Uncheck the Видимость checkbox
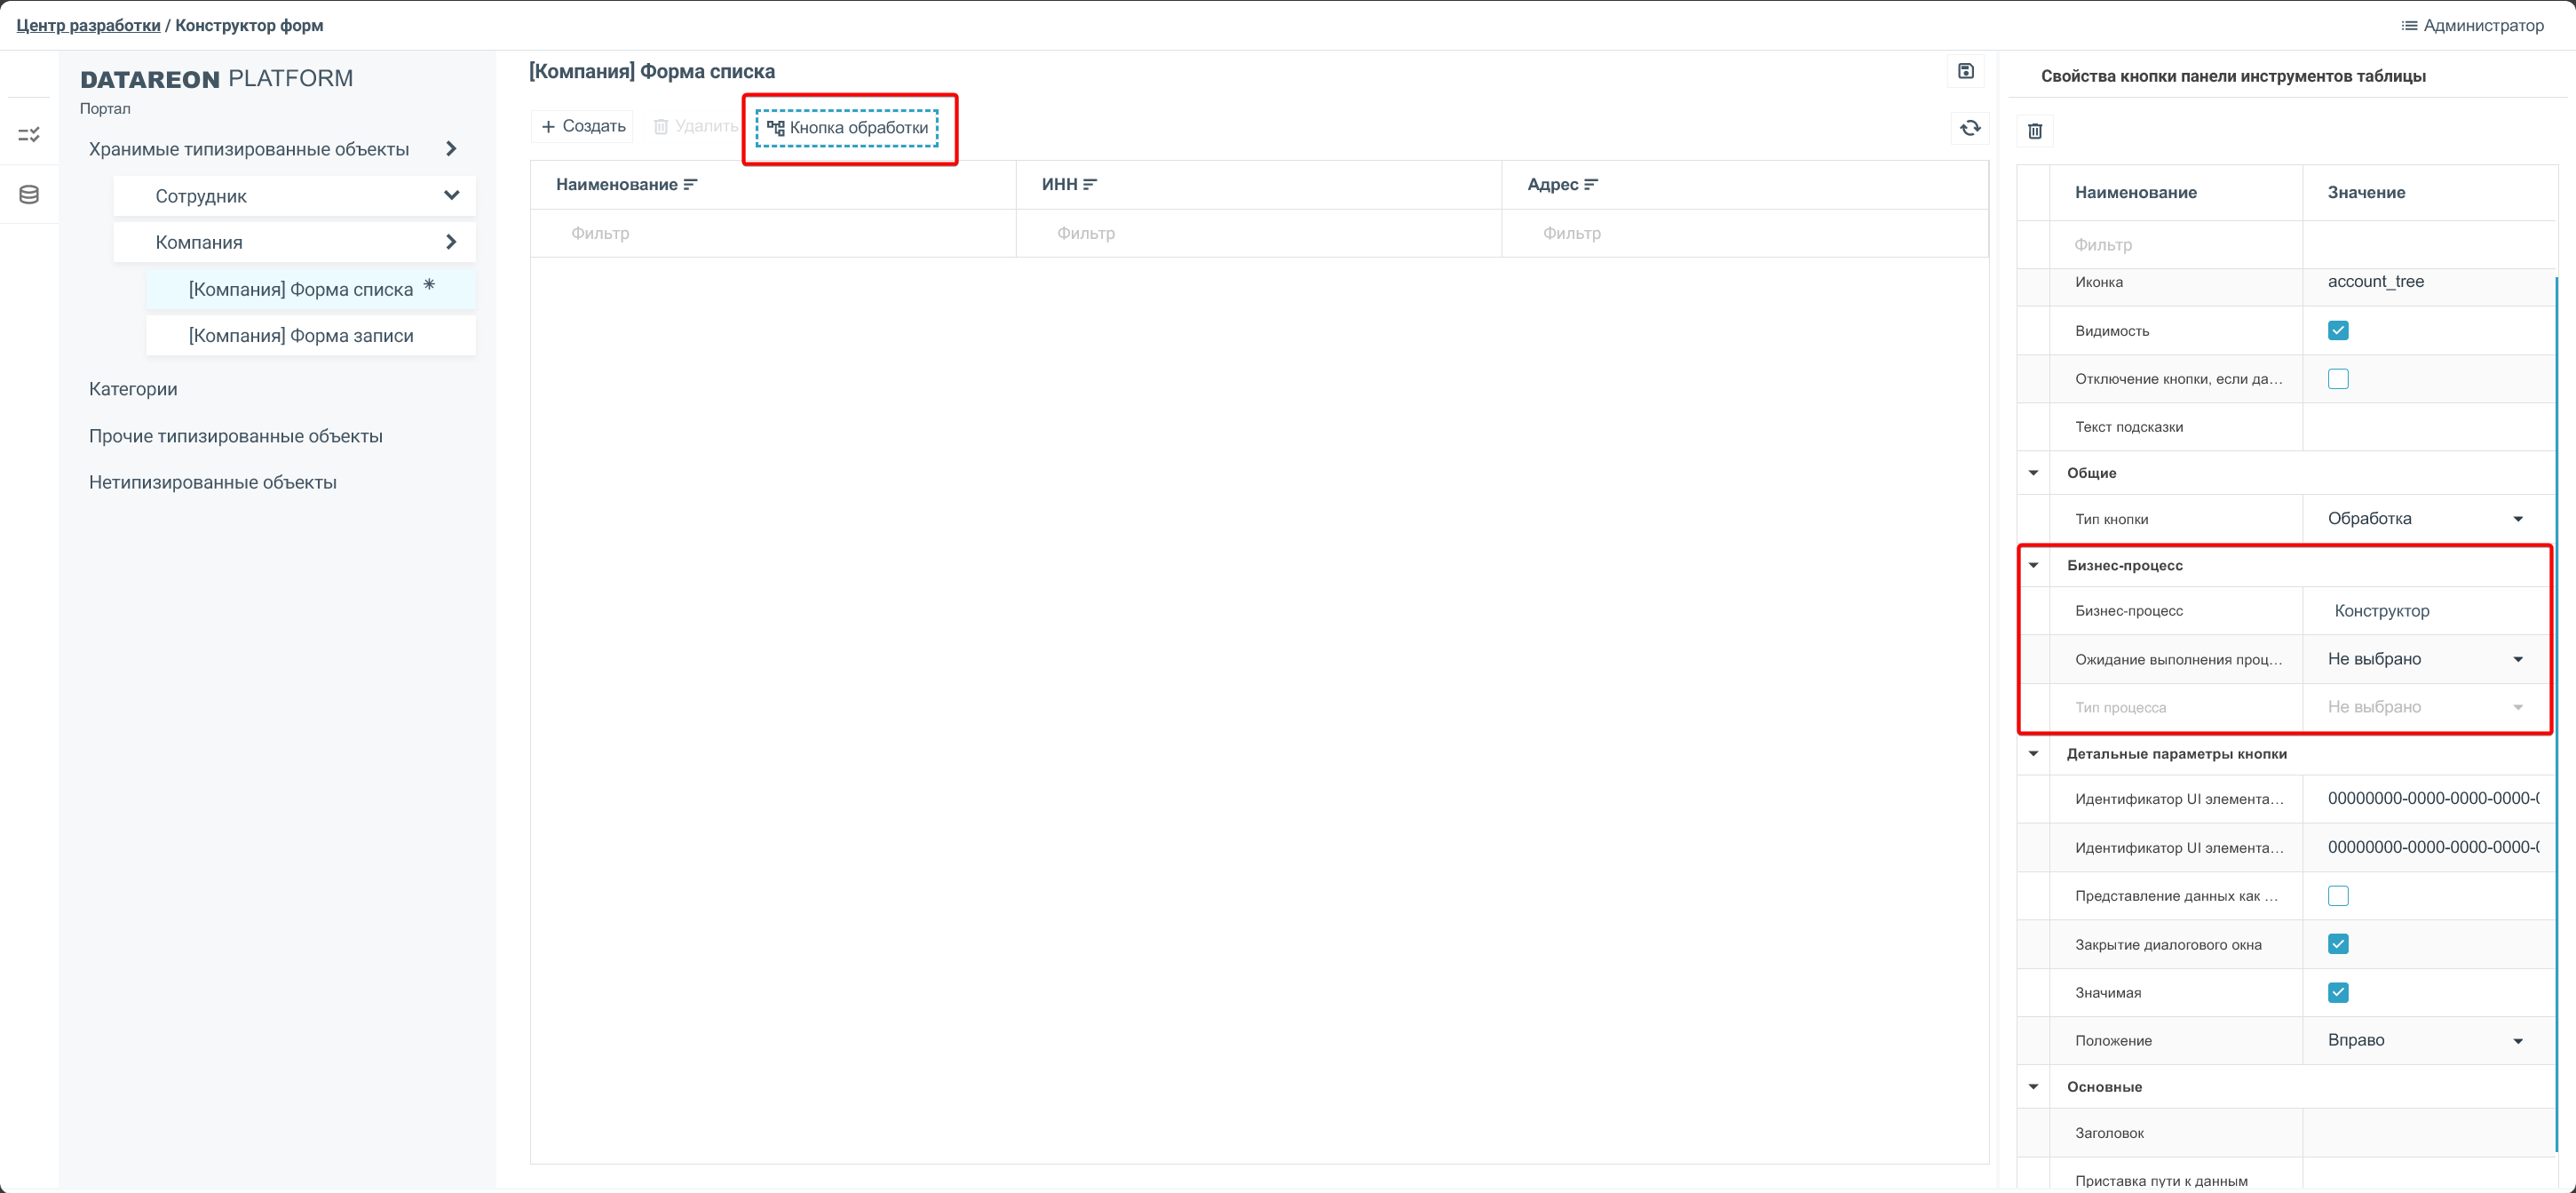Viewport: 2576px width, 1193px height. [2337, 331]
